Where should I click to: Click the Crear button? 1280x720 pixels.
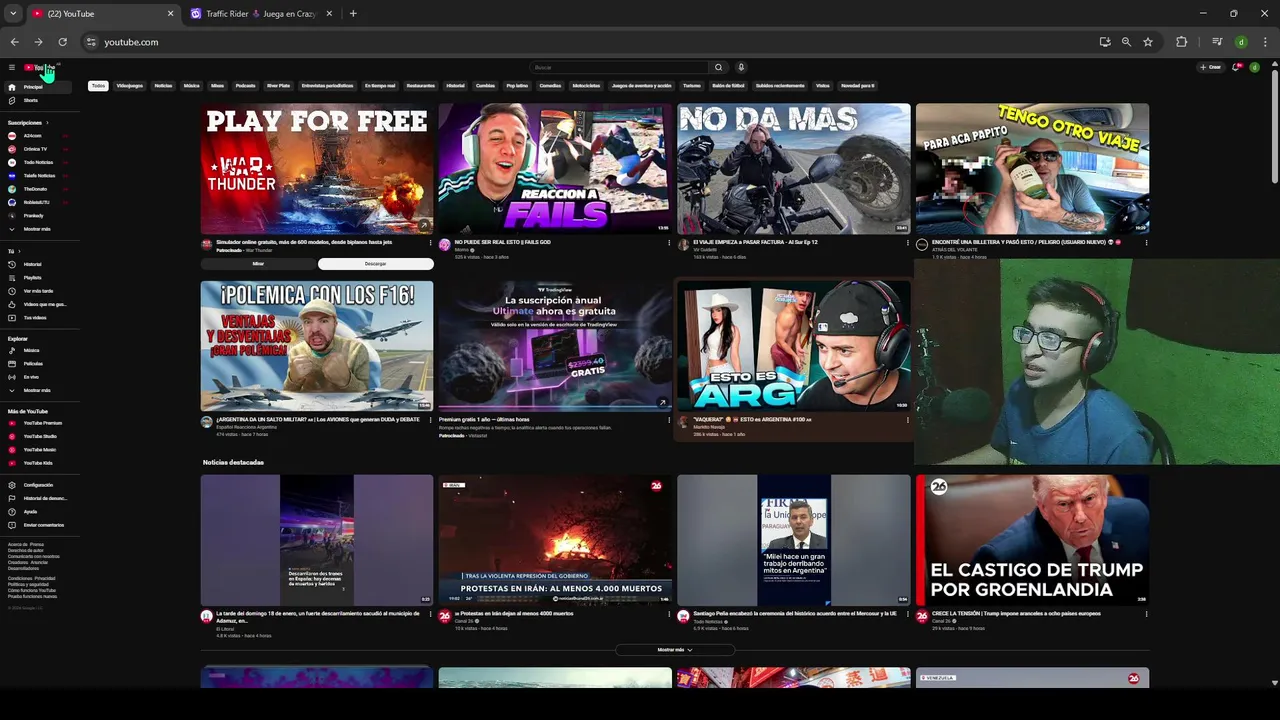tap(1211, 67)
